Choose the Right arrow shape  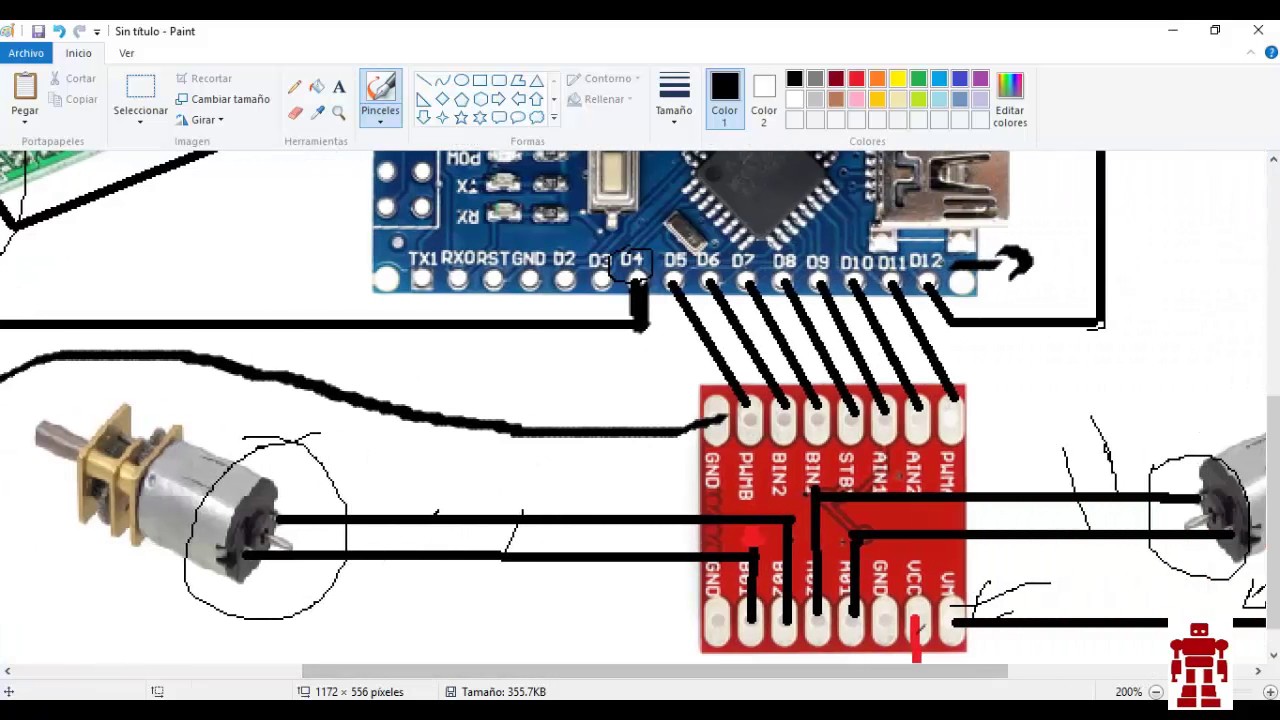point(499,99)
